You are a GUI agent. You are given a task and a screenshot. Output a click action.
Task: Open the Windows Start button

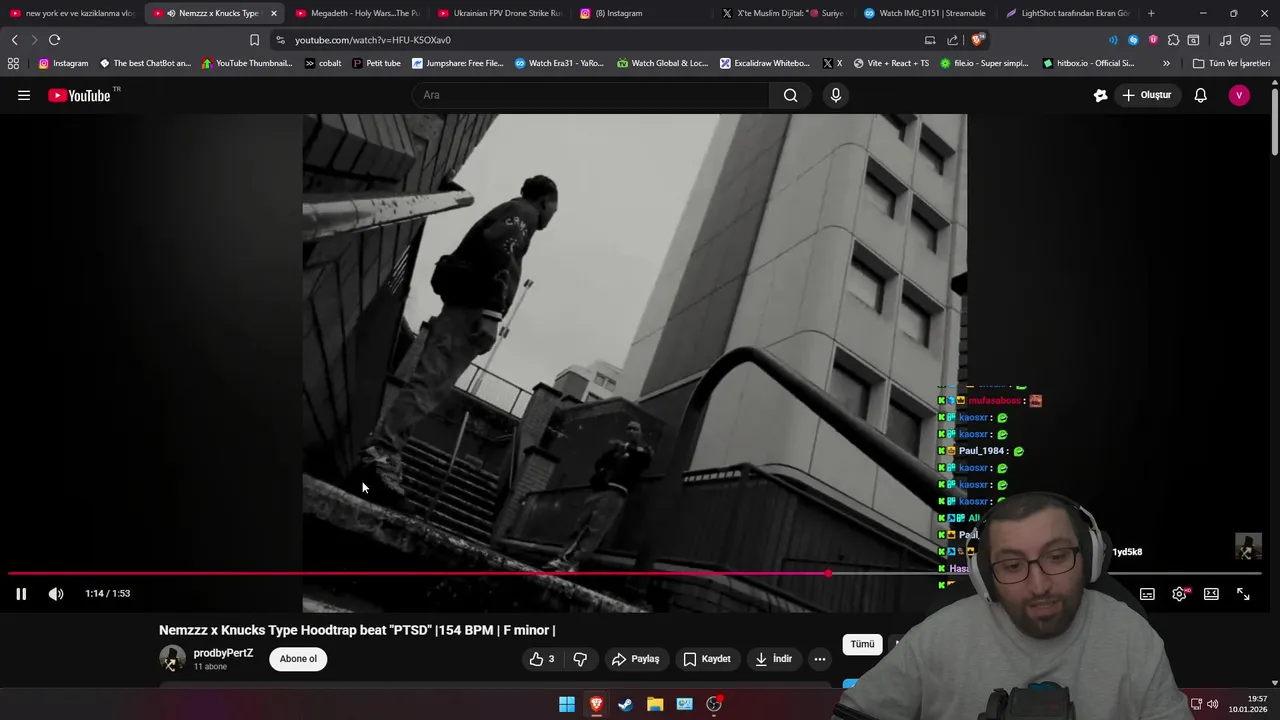(x=567, y=704)
